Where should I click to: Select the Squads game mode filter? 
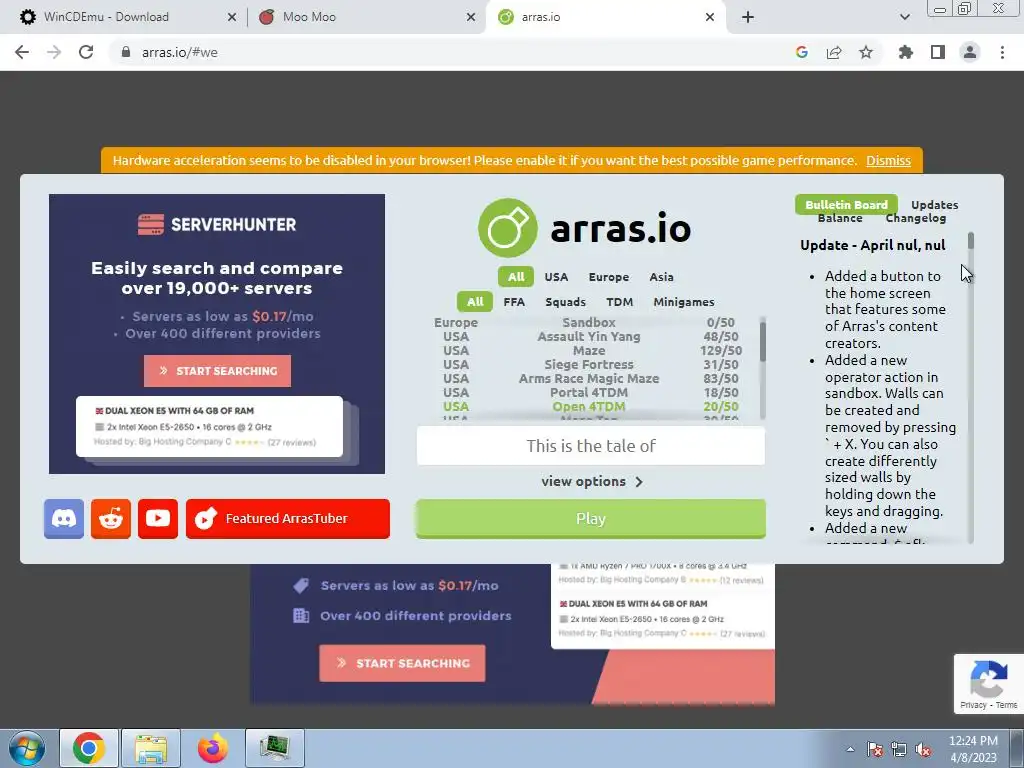pos(566,302)
